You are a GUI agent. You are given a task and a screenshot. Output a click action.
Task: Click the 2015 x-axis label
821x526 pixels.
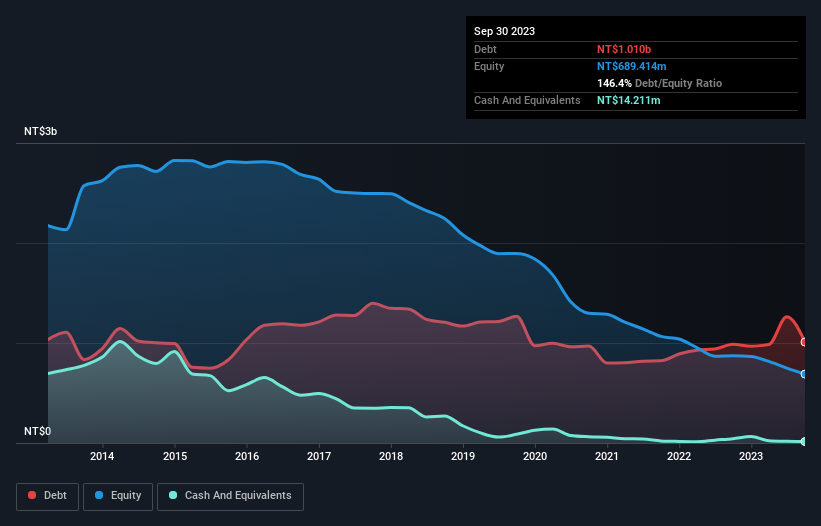[175, 456]
